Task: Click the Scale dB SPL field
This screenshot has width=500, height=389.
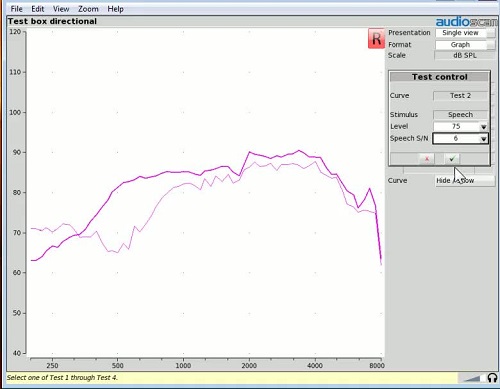Action: tap(464, 55)
